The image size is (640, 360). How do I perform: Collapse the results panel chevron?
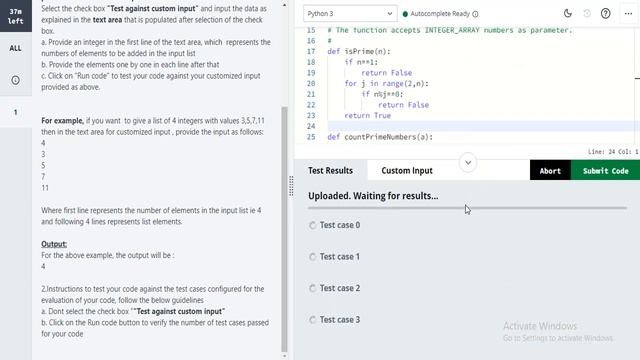[468, 162]
